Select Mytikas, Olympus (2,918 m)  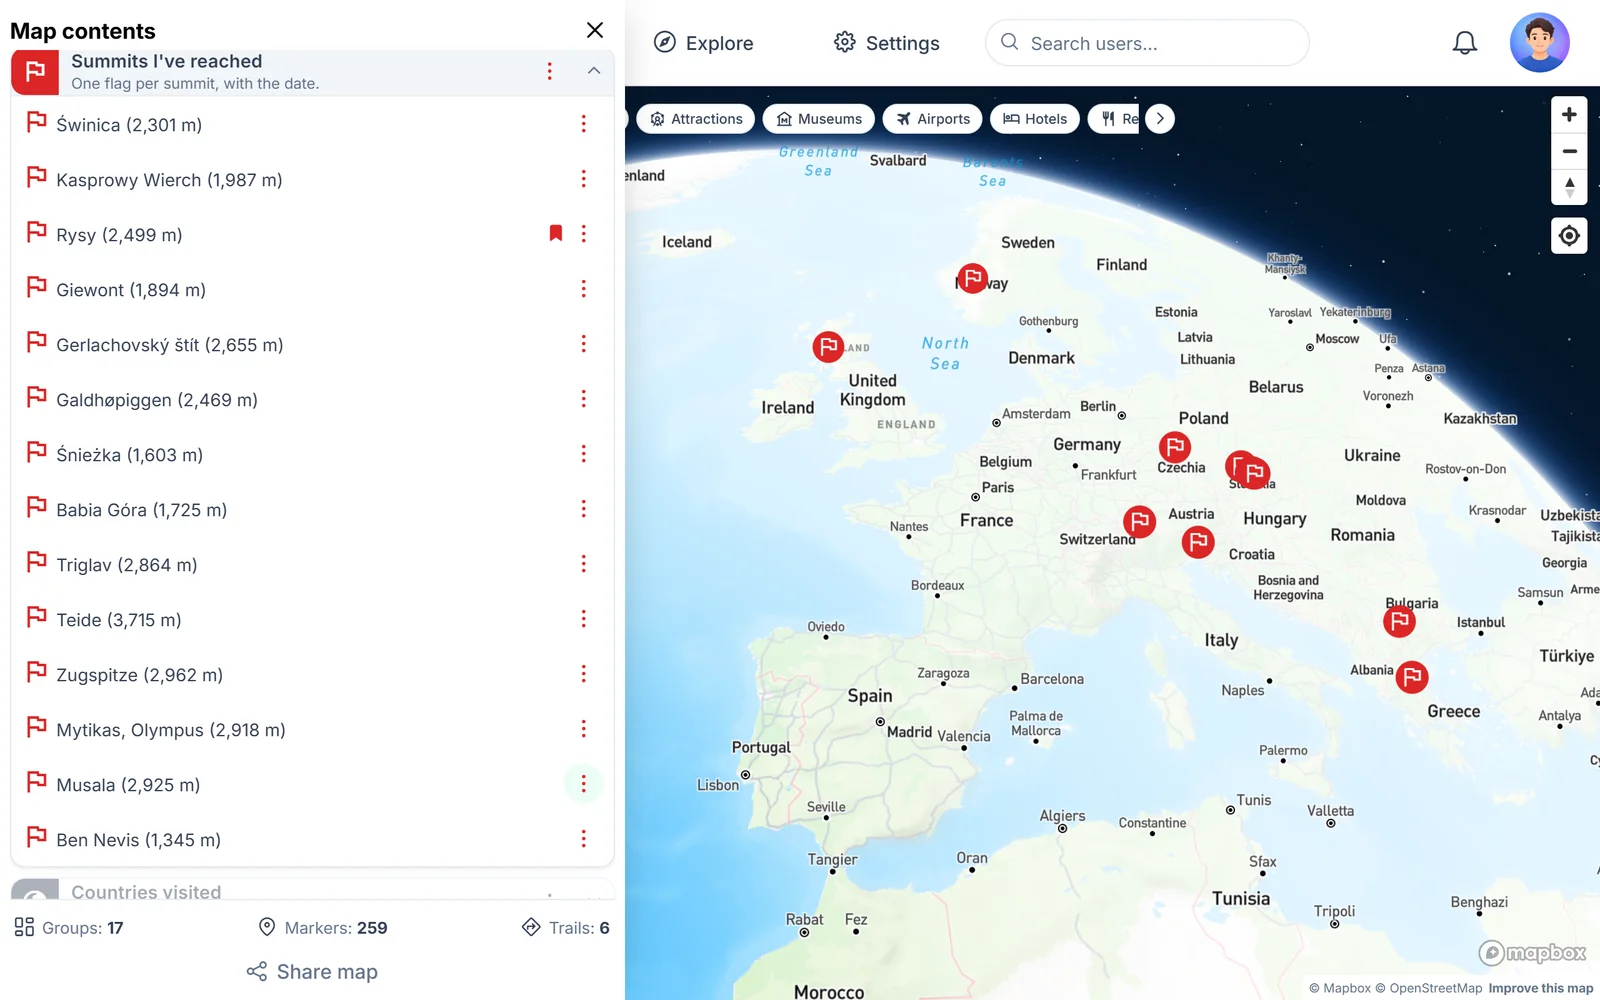[x=312, y=729]
